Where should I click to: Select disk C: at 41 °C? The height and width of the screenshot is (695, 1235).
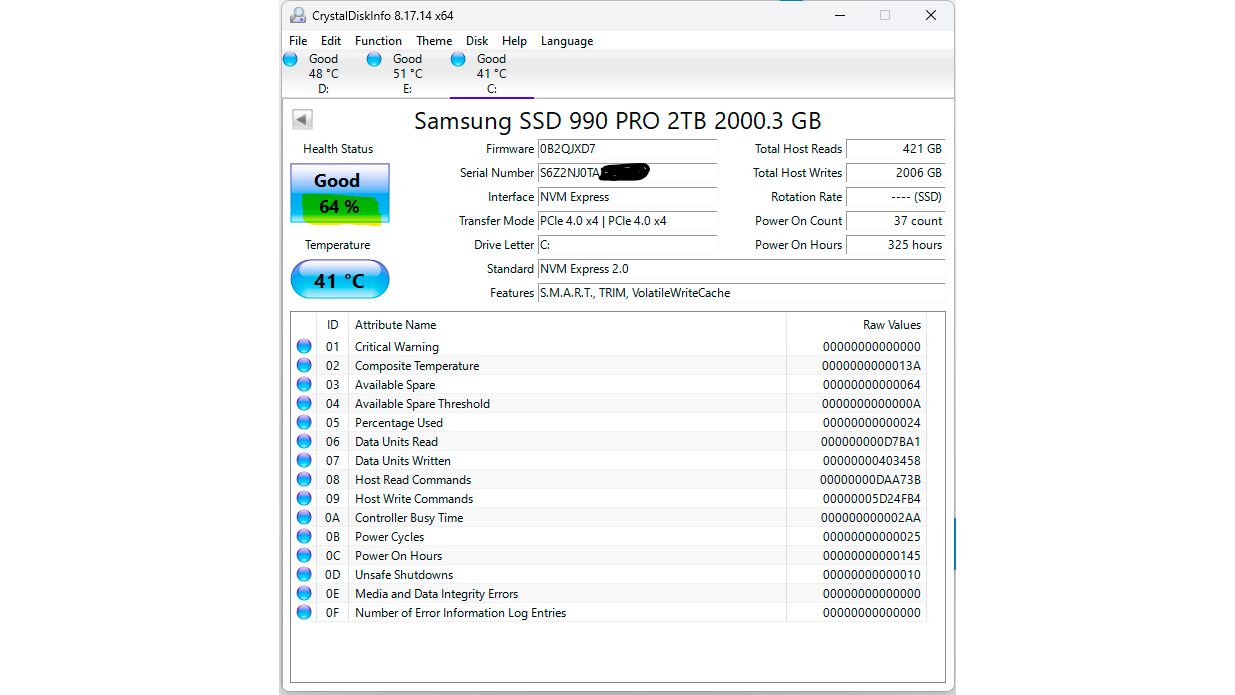click(x=491, y=74)
